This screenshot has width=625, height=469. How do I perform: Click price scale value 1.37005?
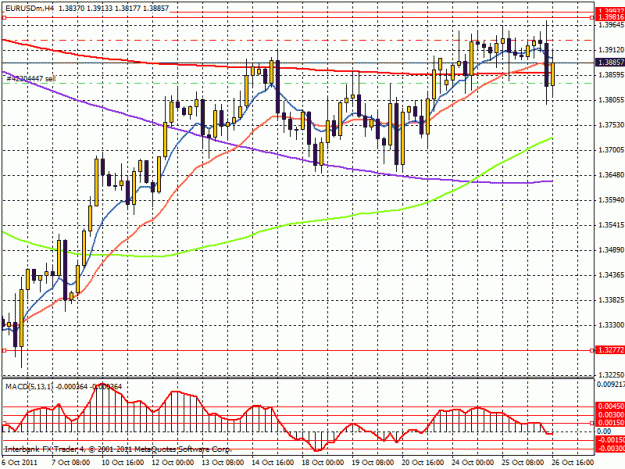coord(611,150)
